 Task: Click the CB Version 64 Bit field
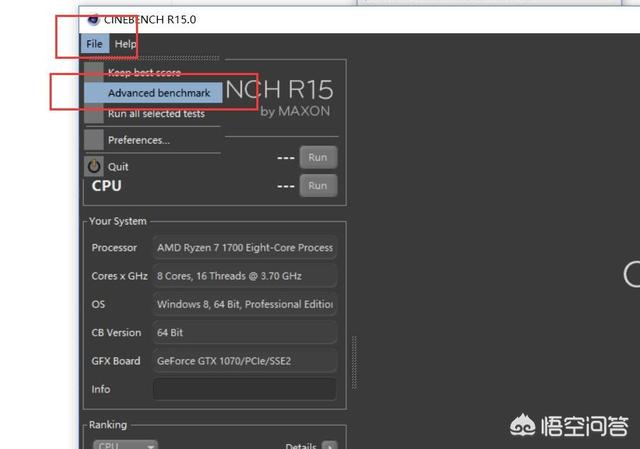point(245,332)
